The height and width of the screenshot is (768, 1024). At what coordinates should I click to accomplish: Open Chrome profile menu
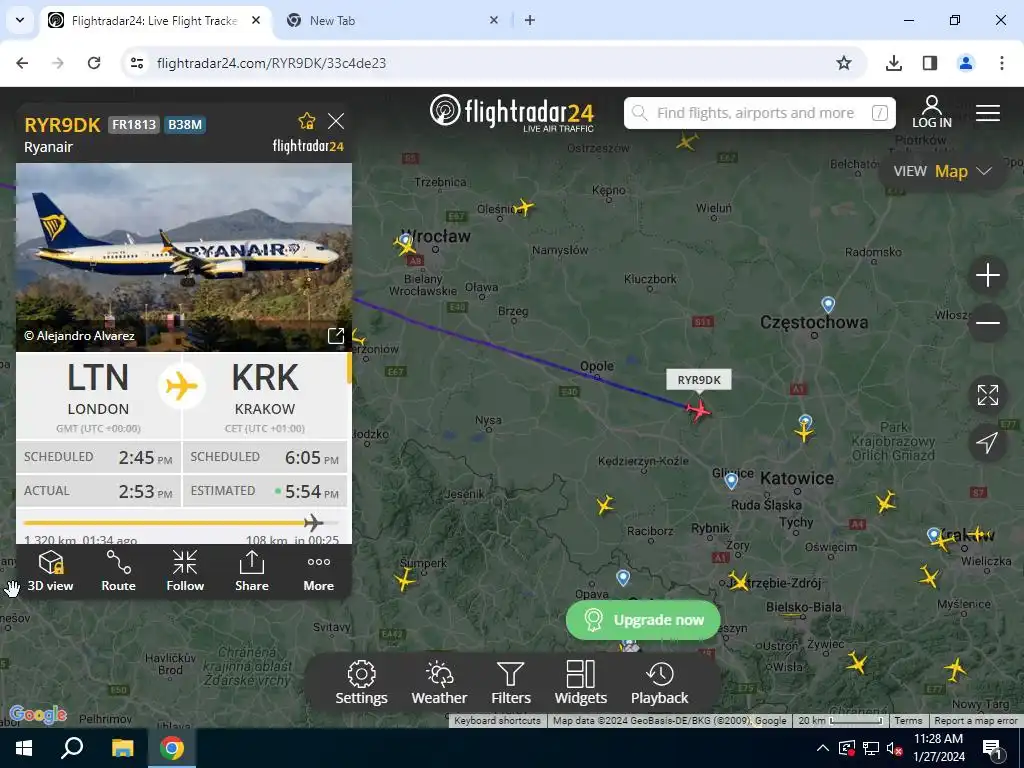[x=965, y=63]
